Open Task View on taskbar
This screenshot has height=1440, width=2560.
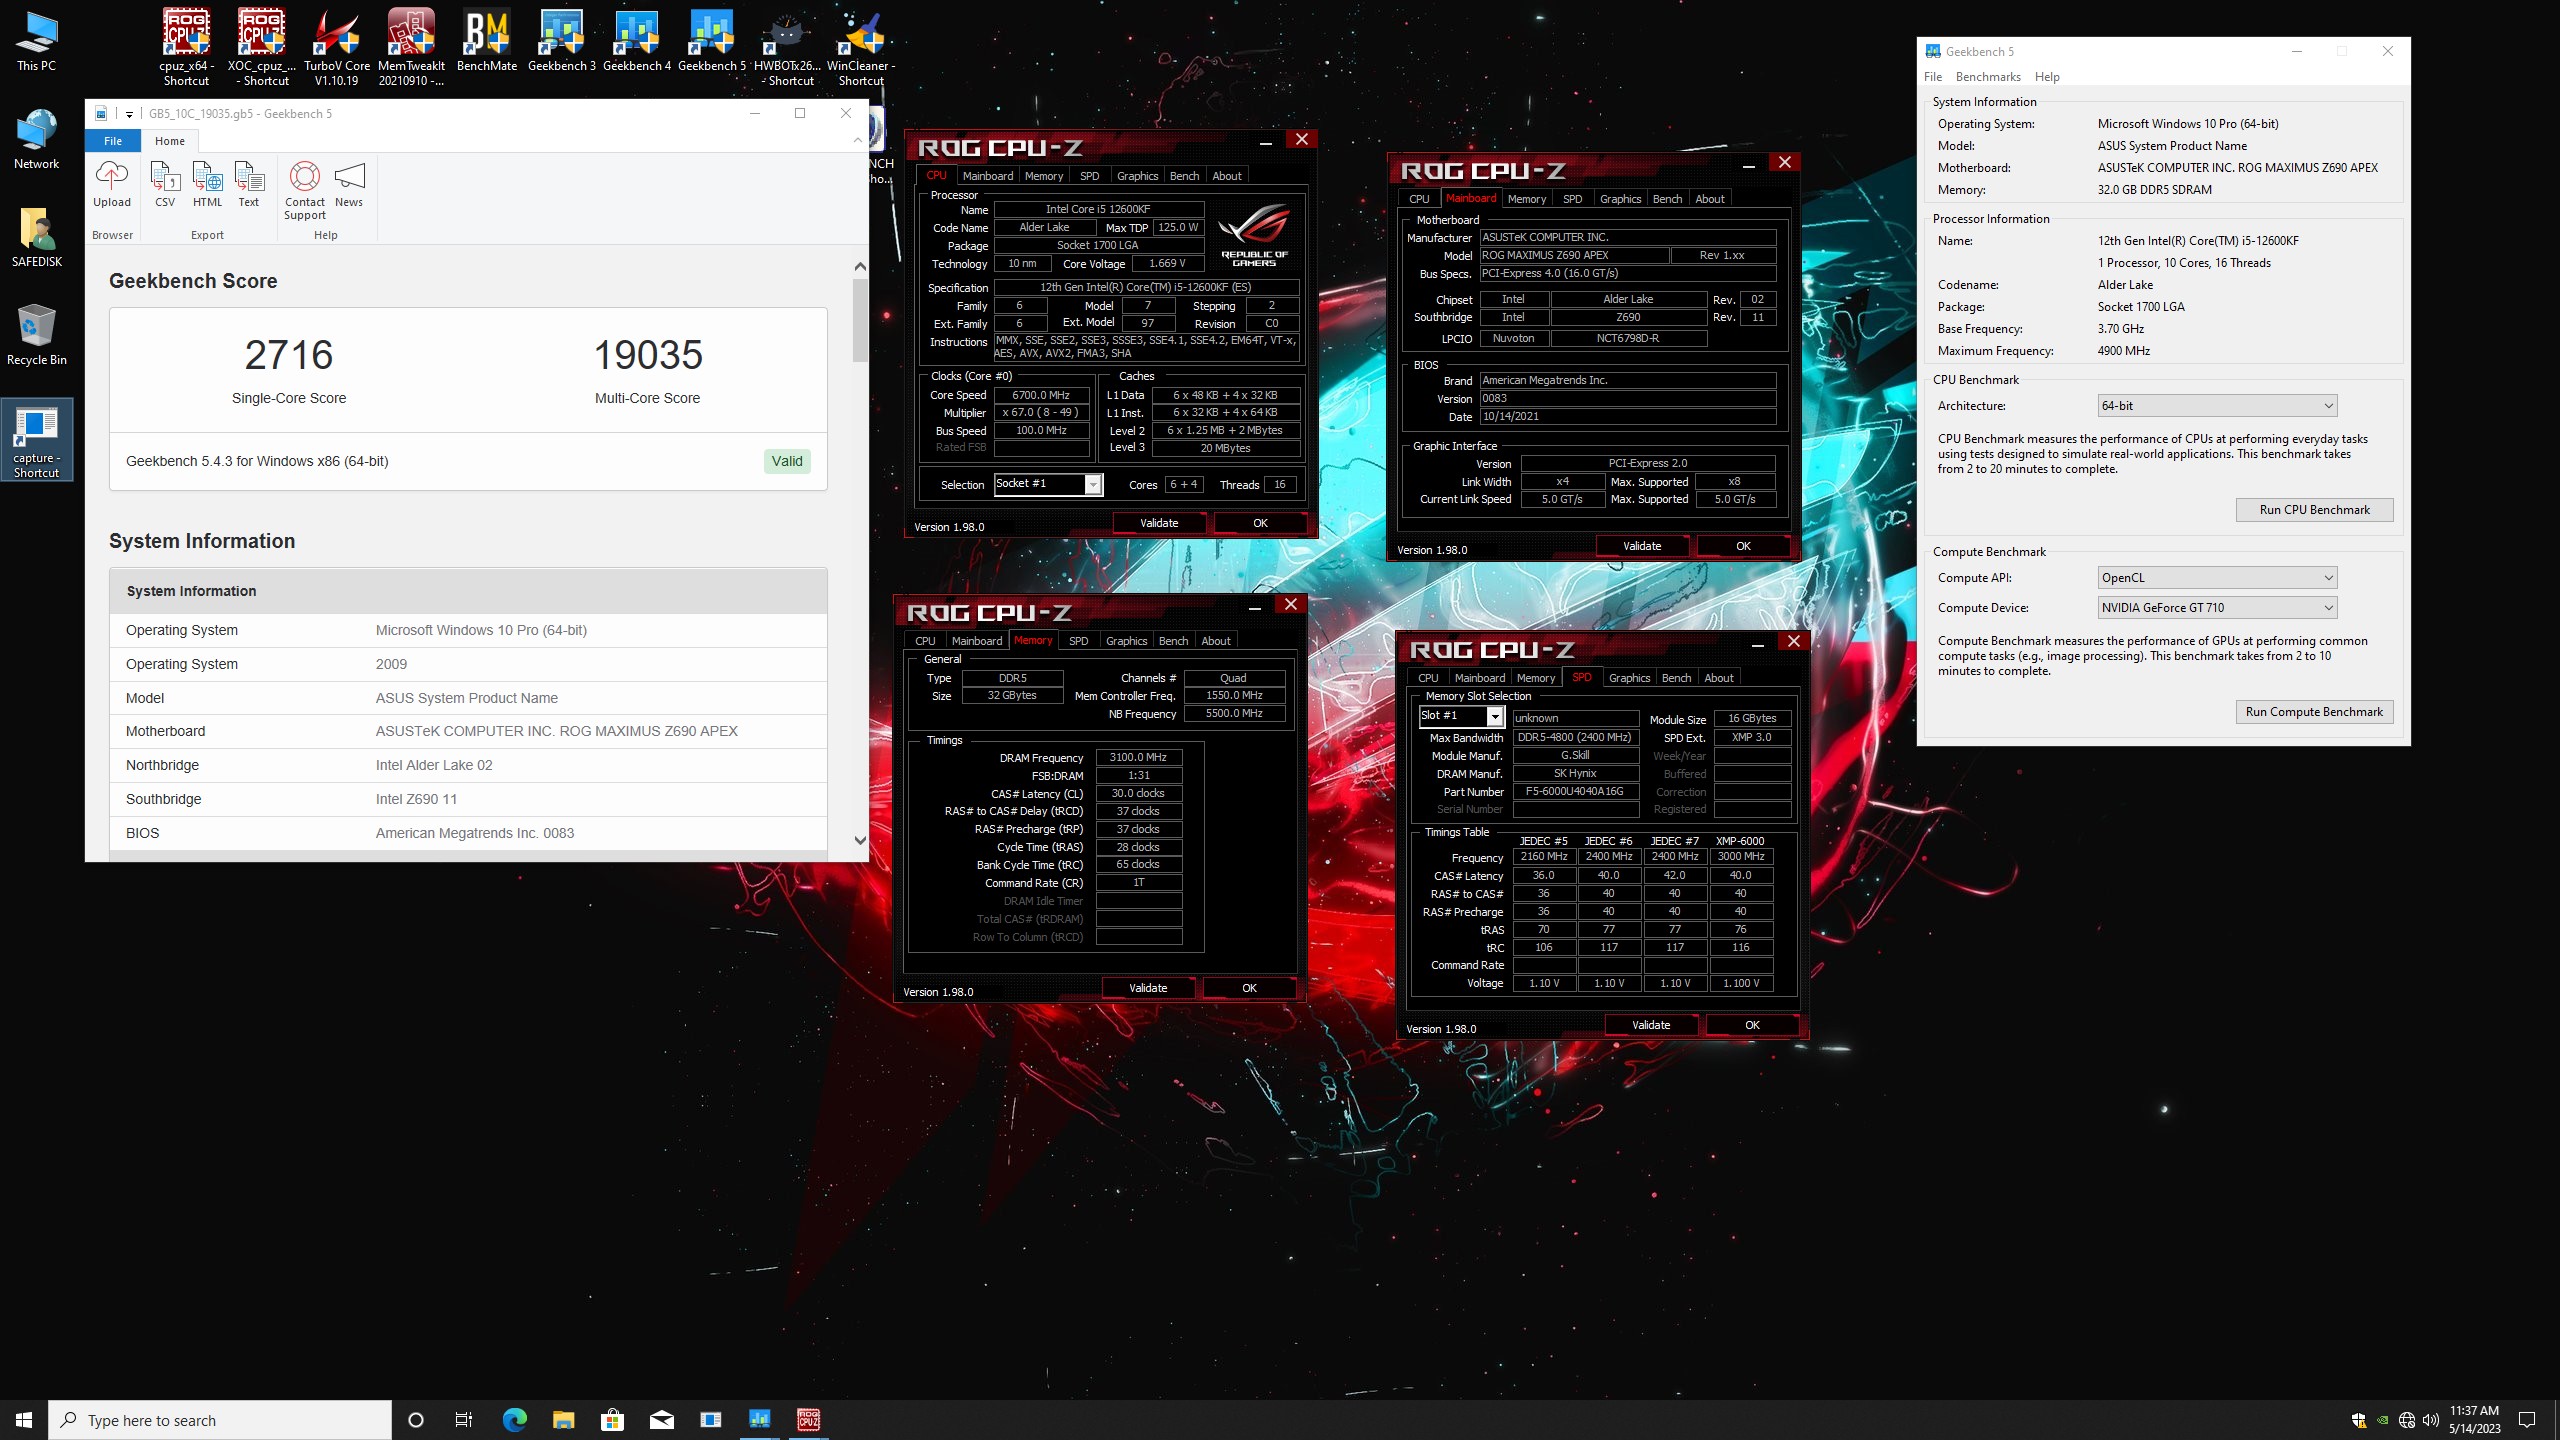click(464, 1419)
